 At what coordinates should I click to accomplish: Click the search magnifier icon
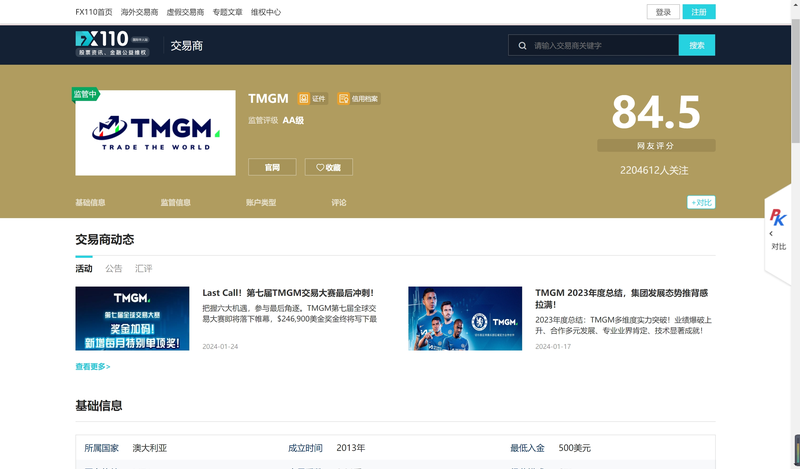(x=522, y=45)
